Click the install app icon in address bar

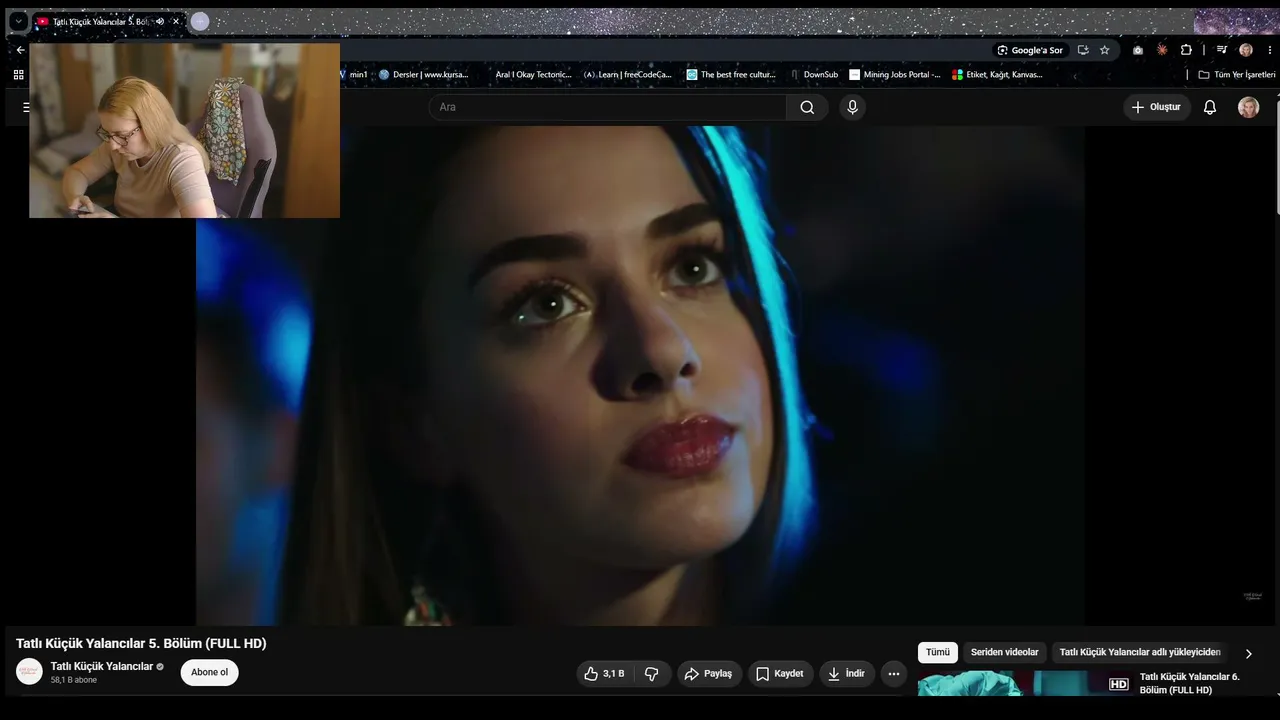[1083, 50]
